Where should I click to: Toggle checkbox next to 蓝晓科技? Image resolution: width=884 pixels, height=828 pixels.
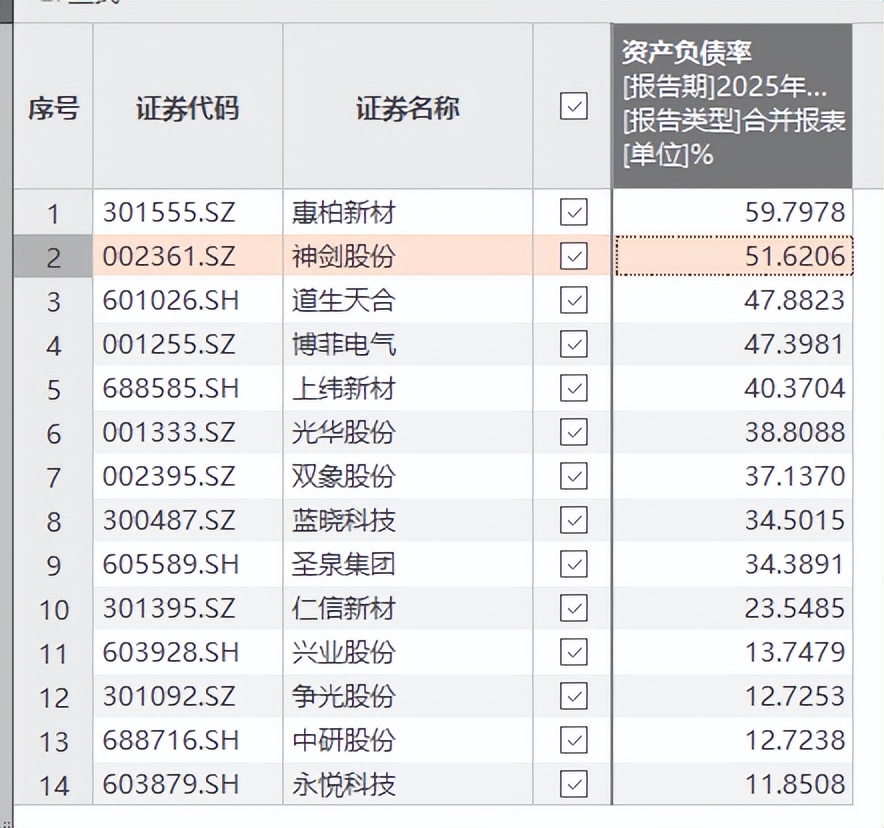click(573, 520)
